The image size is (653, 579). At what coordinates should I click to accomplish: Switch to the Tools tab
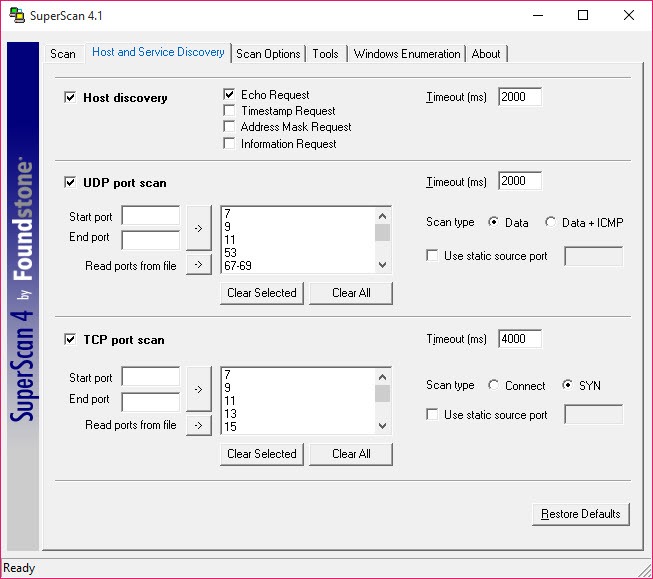tap(326, 54)
